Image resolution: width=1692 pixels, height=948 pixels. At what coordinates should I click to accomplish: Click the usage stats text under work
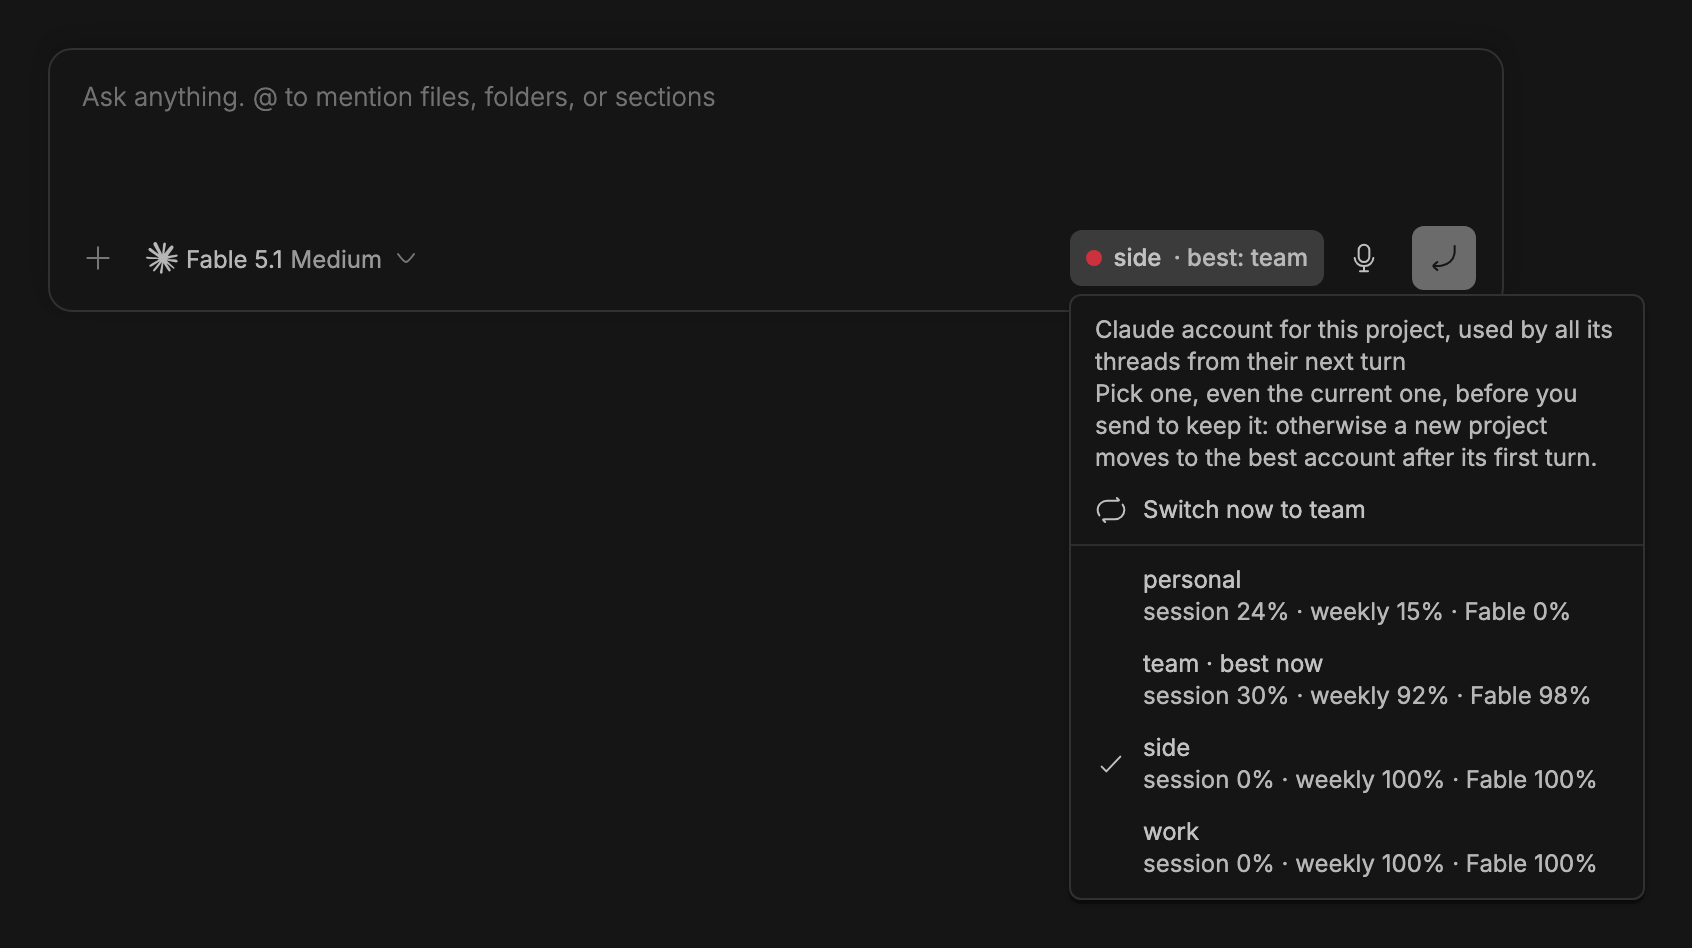tap(1369, 864)
